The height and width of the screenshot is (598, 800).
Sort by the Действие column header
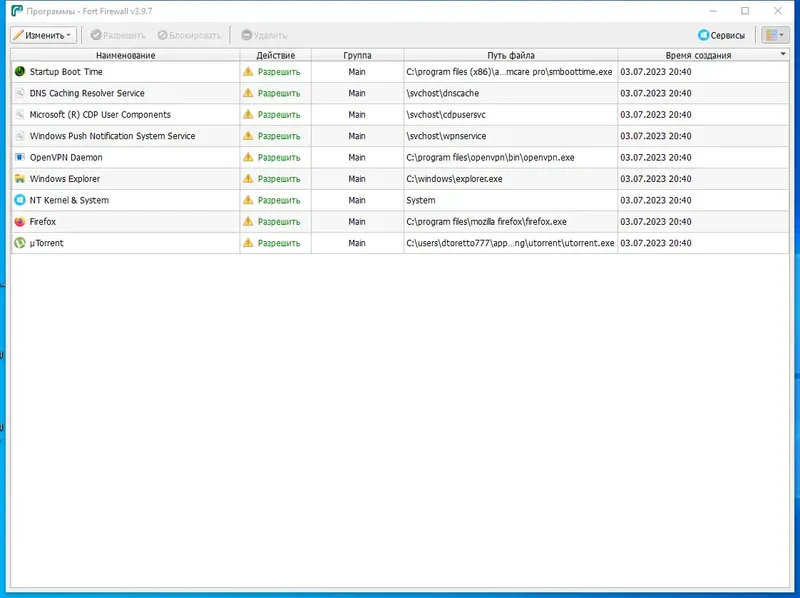click(x=276, y=55)
